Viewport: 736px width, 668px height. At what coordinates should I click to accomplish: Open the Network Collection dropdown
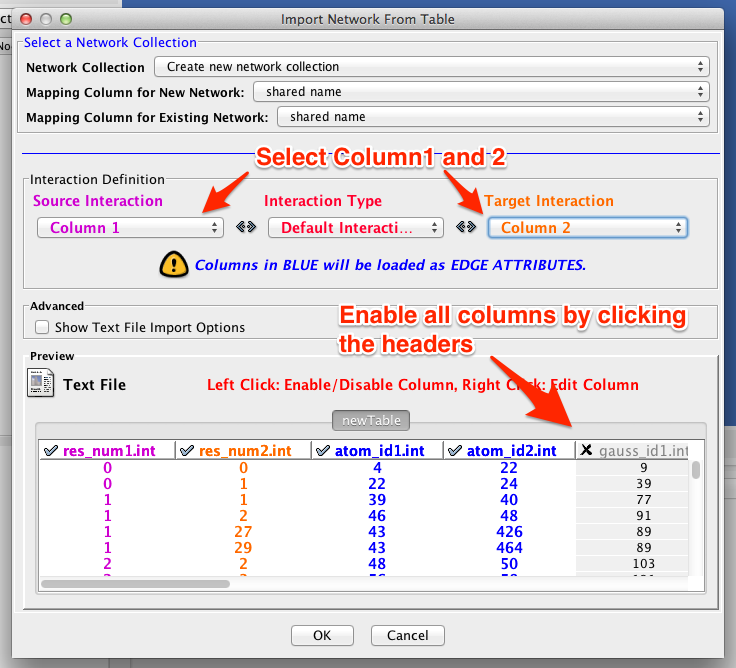pyautogui.click(x=432, y=67)
